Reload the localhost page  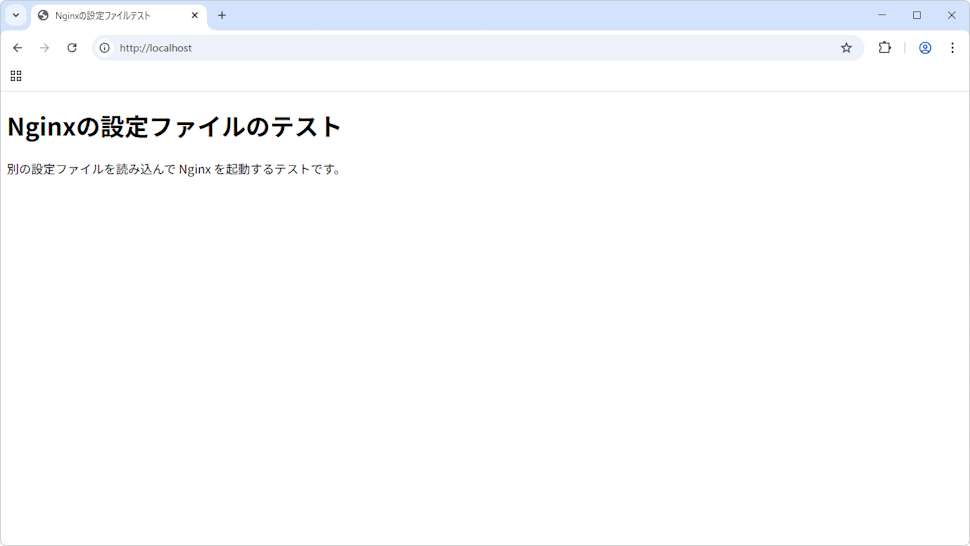coord(72,48)
